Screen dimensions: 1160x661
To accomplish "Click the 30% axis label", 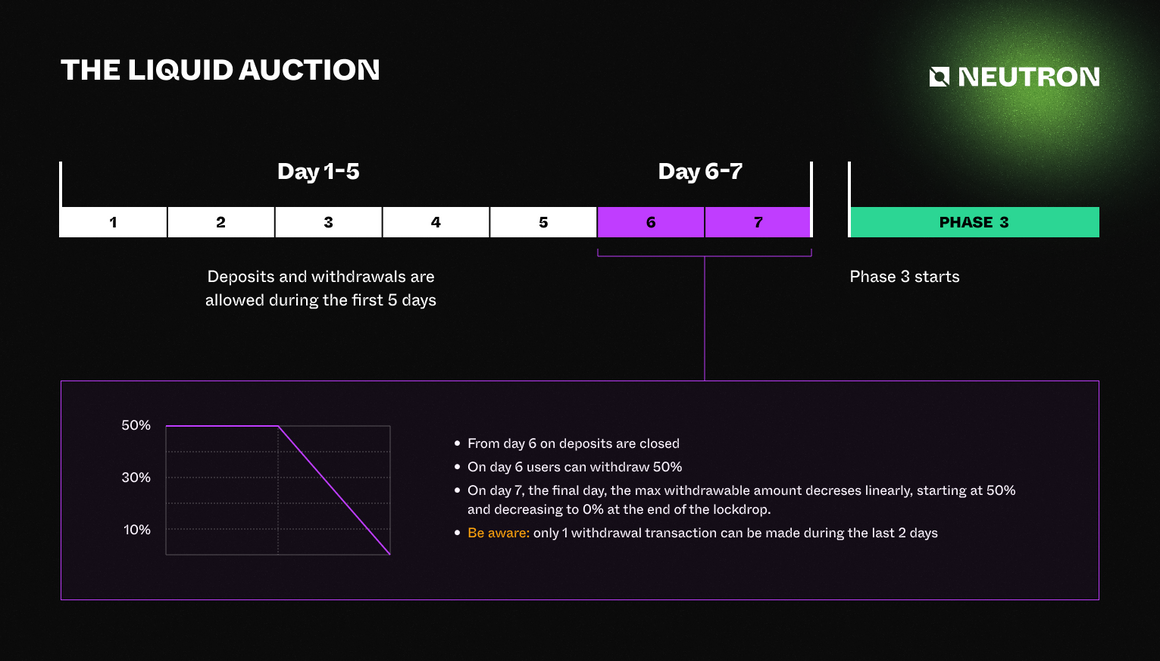I will 137,478.
